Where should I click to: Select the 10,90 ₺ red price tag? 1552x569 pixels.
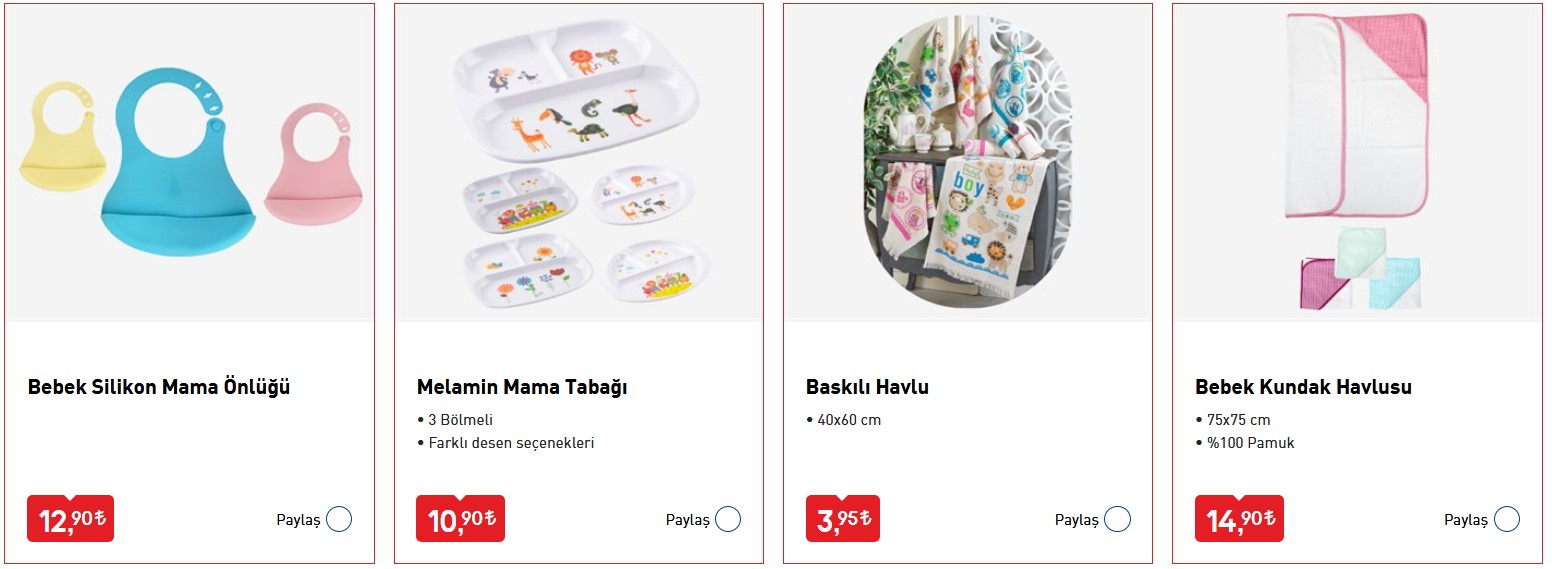460,519
